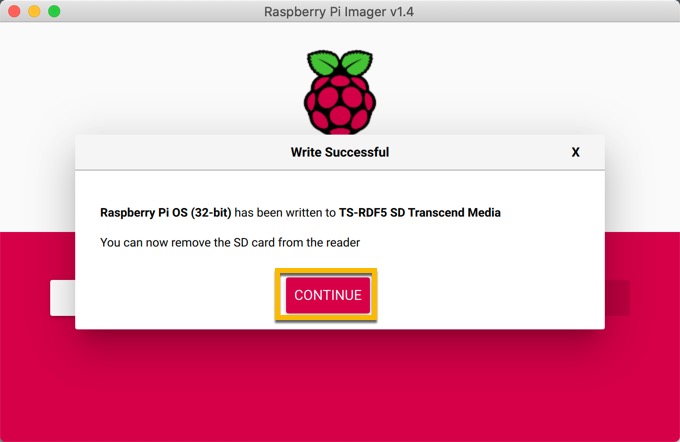680x442 pixels.
Task: Click the CONTINUE button
Action: 327,295
